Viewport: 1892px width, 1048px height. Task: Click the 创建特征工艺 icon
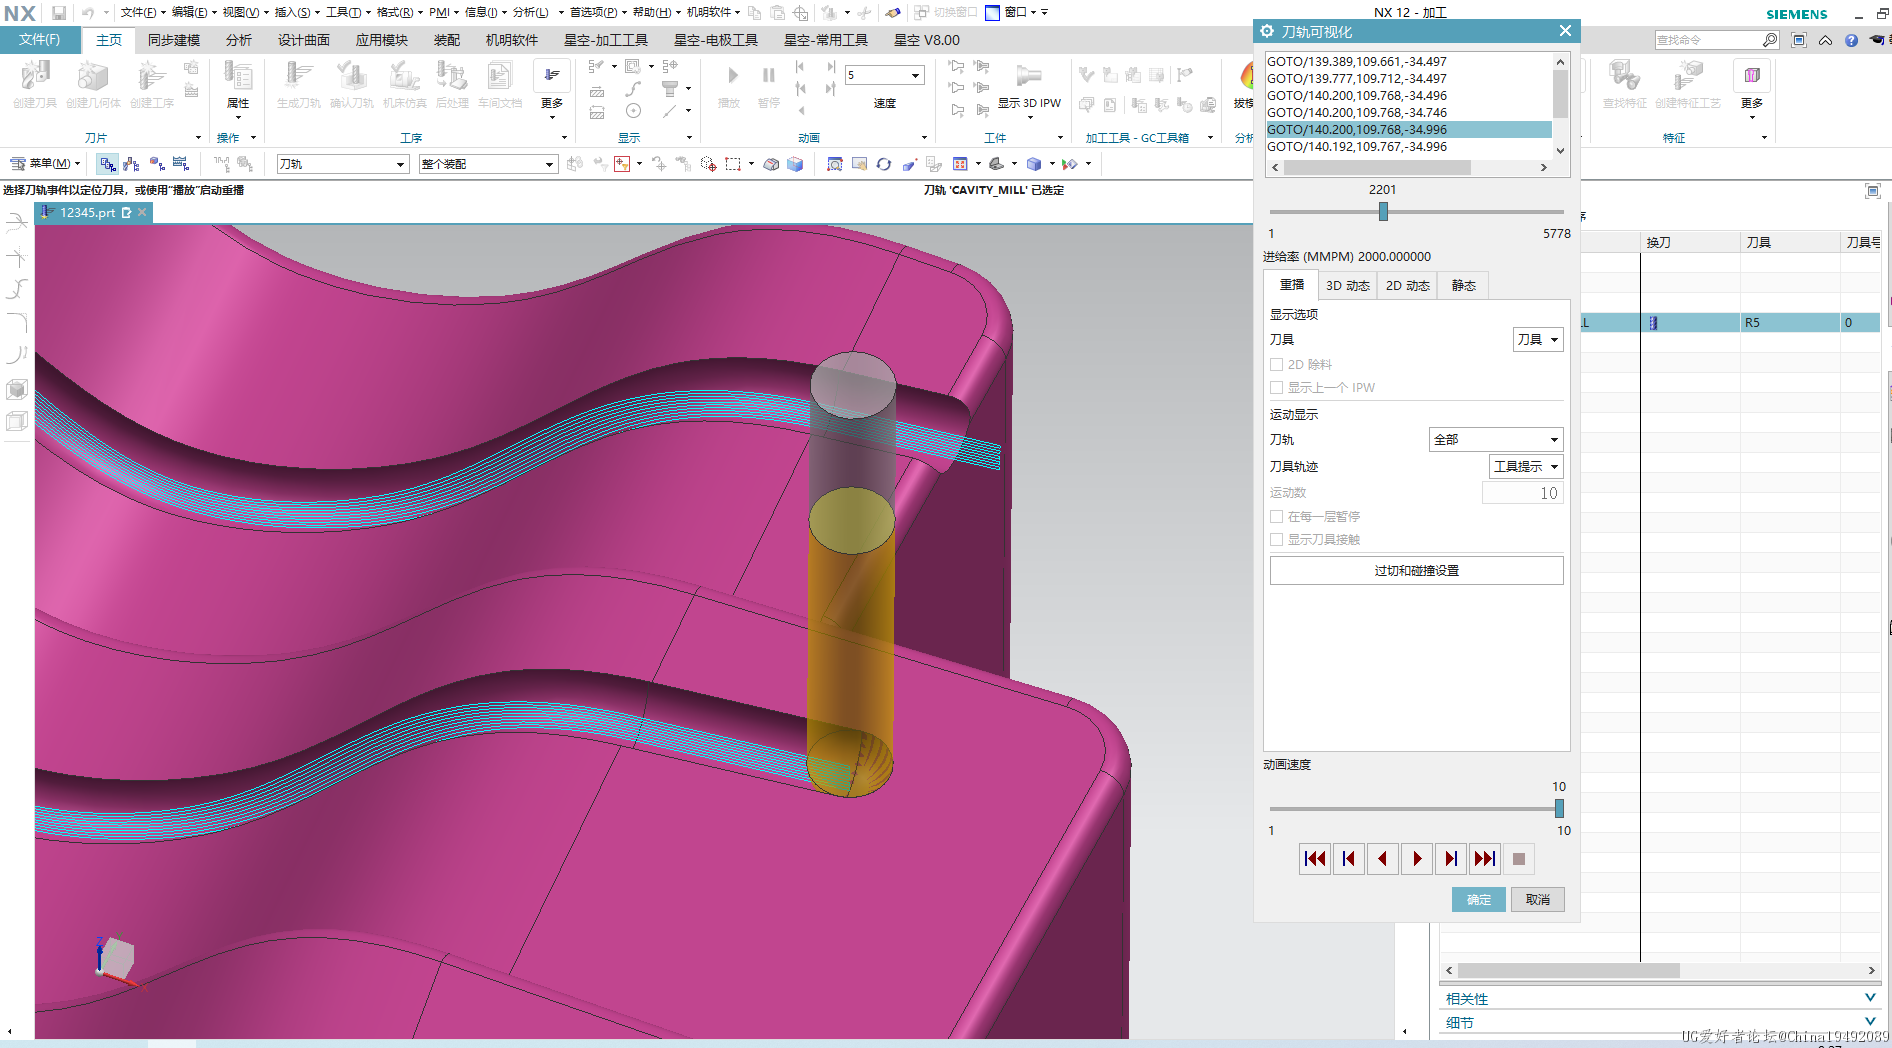tap(1688, 76)
